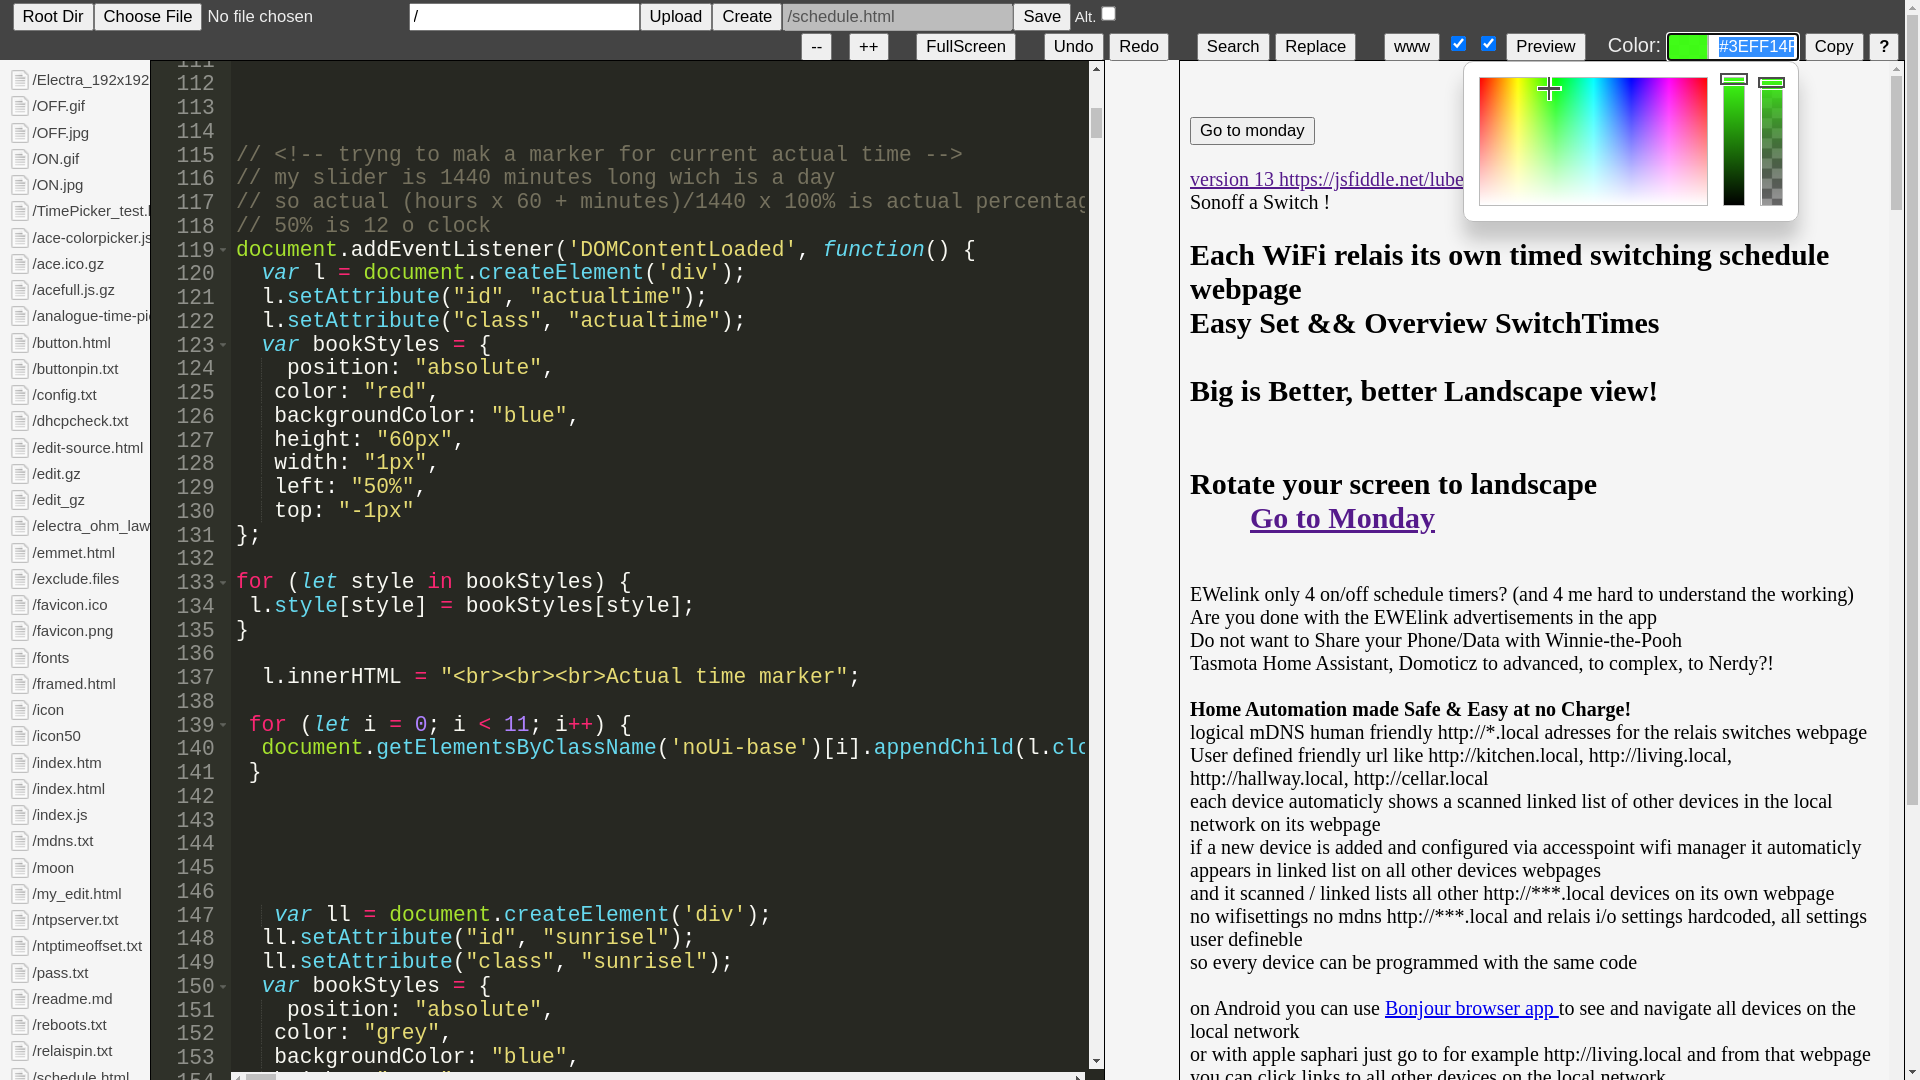Open /index.html from the file list

pos(68,789)
